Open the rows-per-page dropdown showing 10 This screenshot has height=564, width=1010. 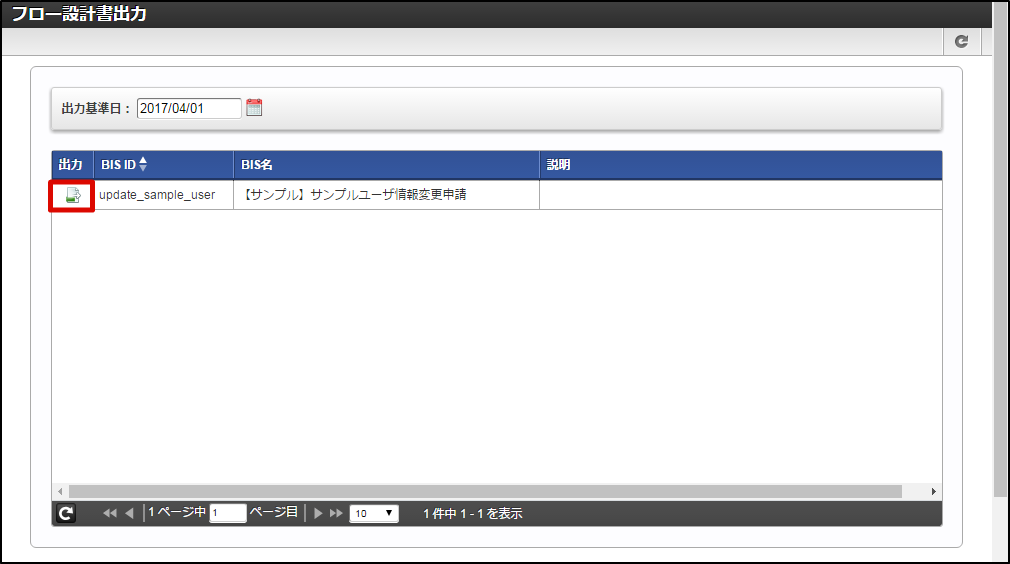click(x=374, y=513)
